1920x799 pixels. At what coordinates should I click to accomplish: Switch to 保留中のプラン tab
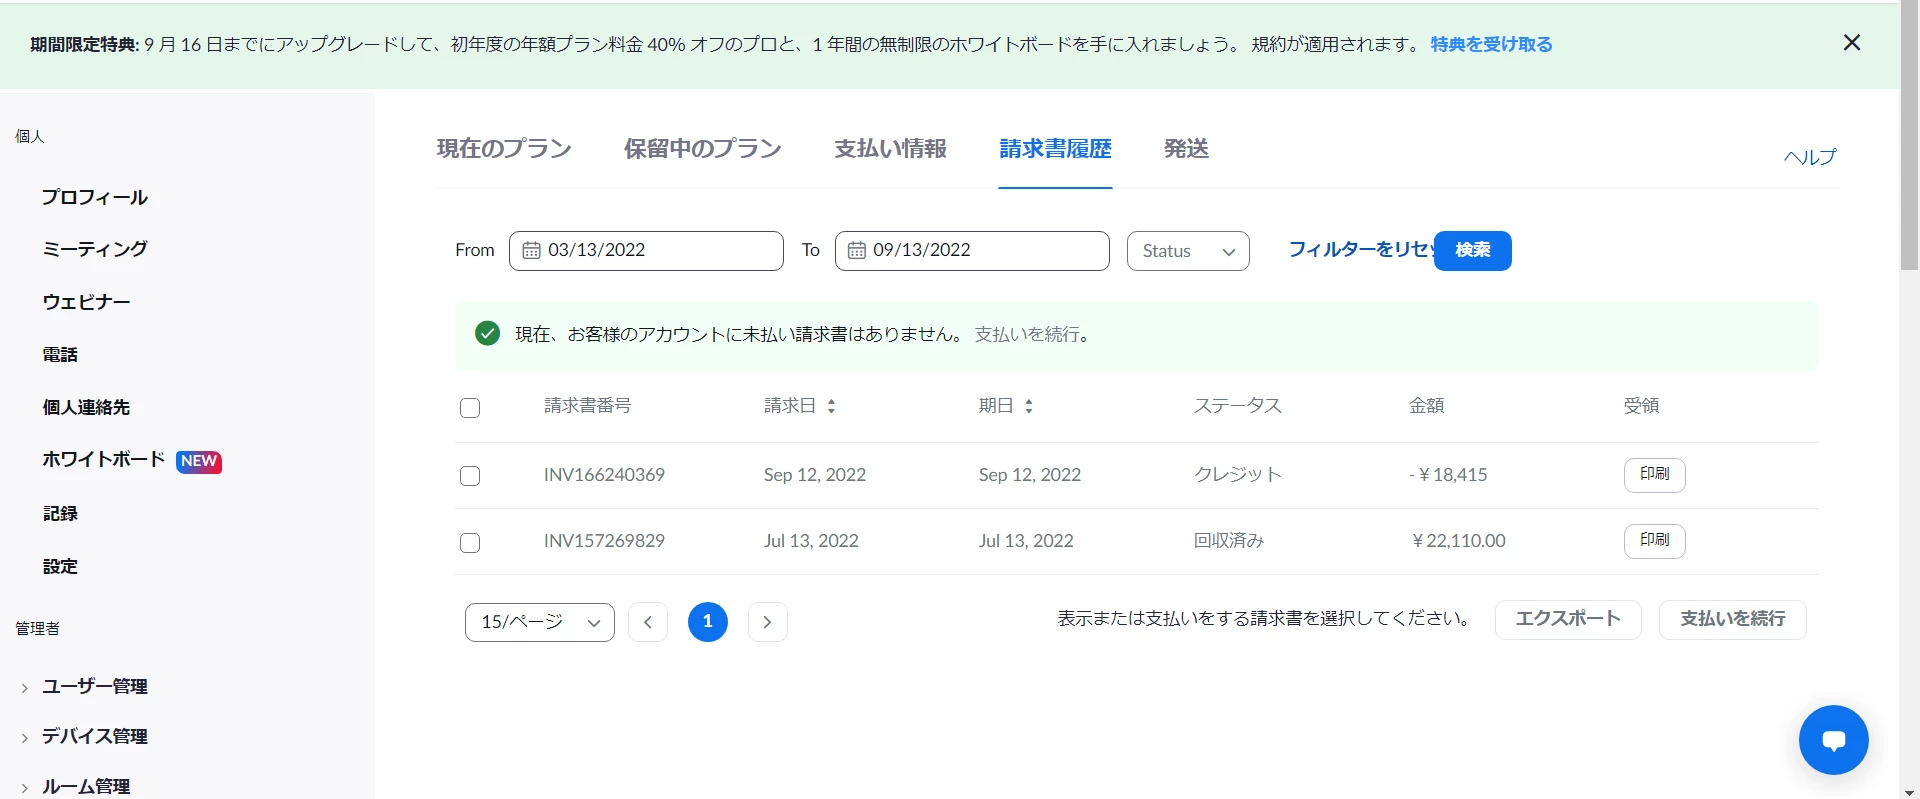(703, 149)
